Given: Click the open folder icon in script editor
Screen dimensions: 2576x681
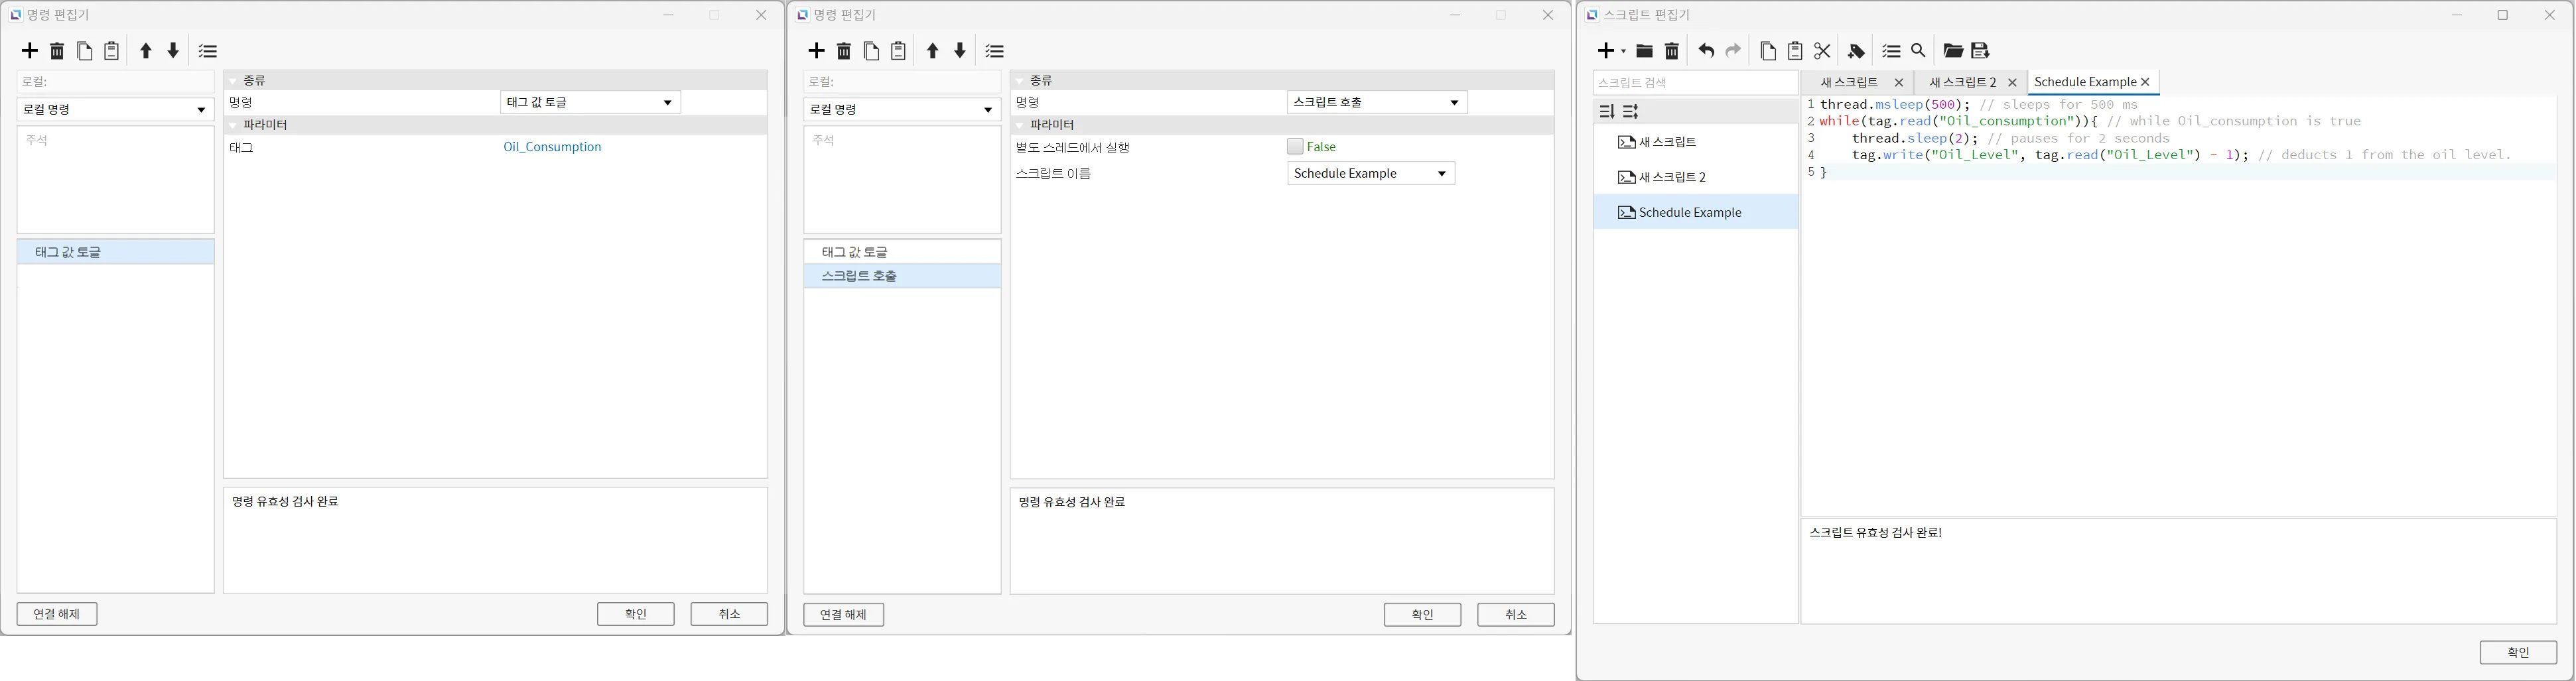Looking at the screenshot, I should 1952,51.
